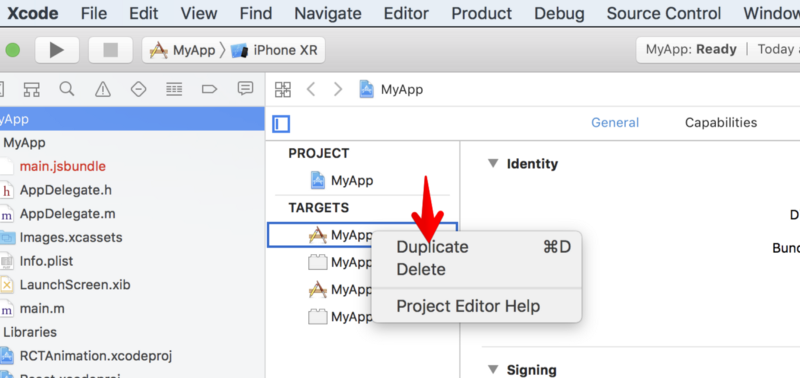This screenshot has width=800, height=378.
Task: Show the Symbol navigator hierarchy icon
Action: click(x=32, y=89)
